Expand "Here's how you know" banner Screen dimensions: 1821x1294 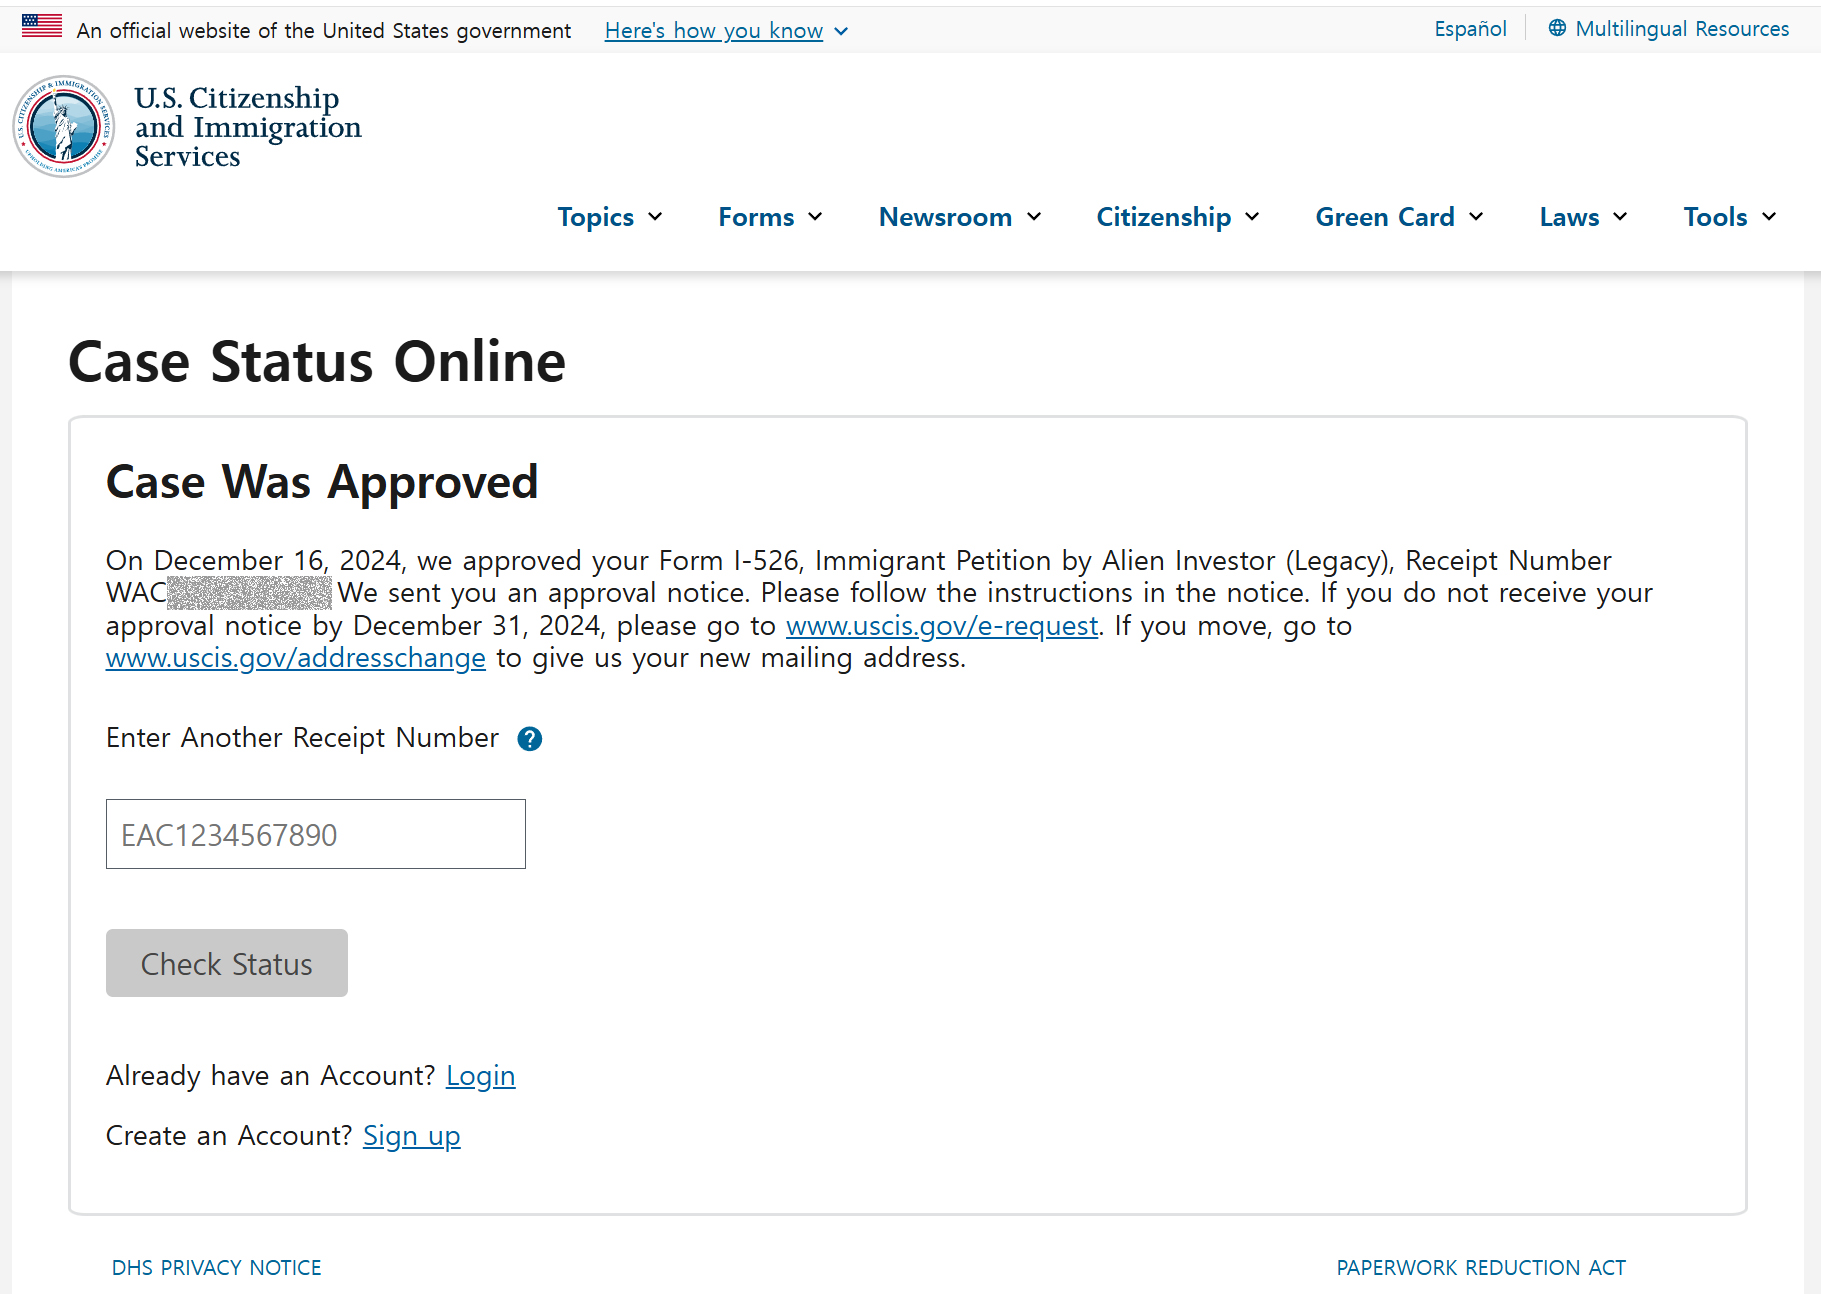(726, 31)
